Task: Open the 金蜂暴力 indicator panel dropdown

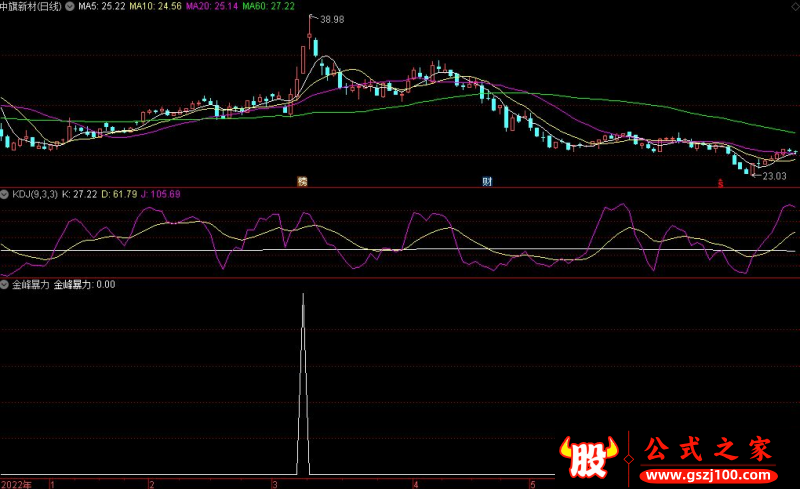Action: click(5, 284)
